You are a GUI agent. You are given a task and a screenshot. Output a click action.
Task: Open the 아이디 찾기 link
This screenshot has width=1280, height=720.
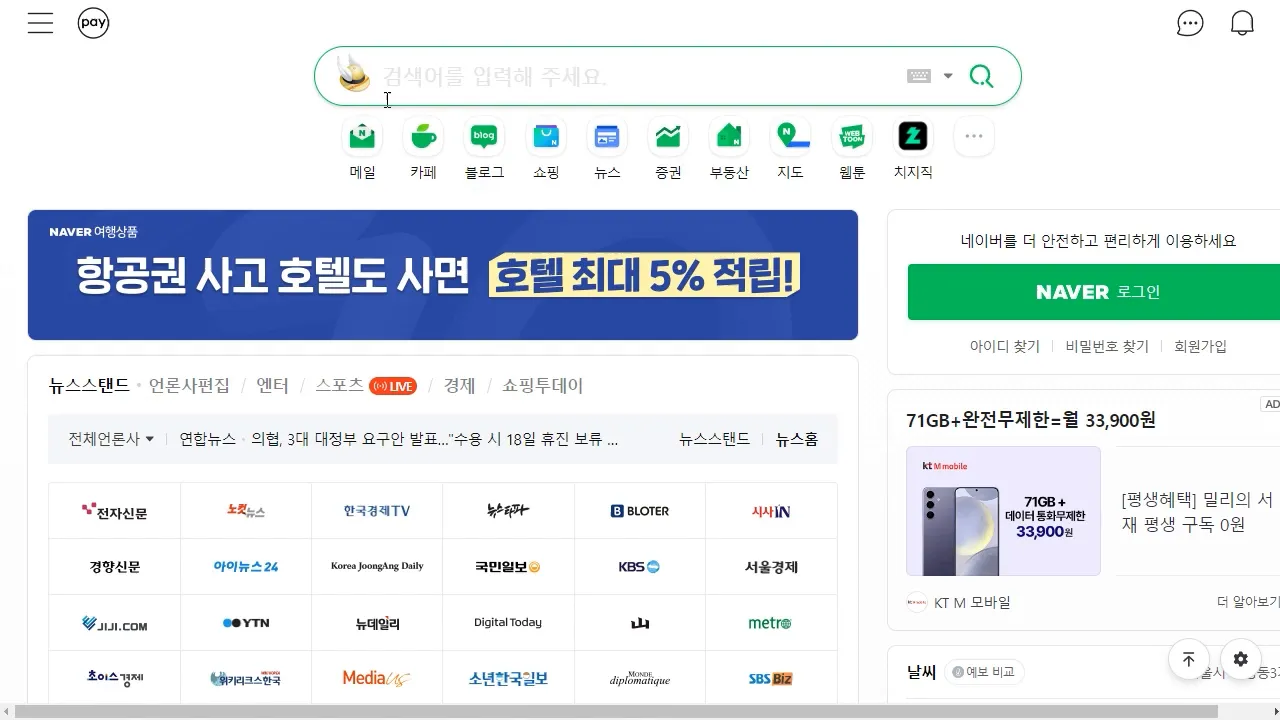pos(1005,346)
